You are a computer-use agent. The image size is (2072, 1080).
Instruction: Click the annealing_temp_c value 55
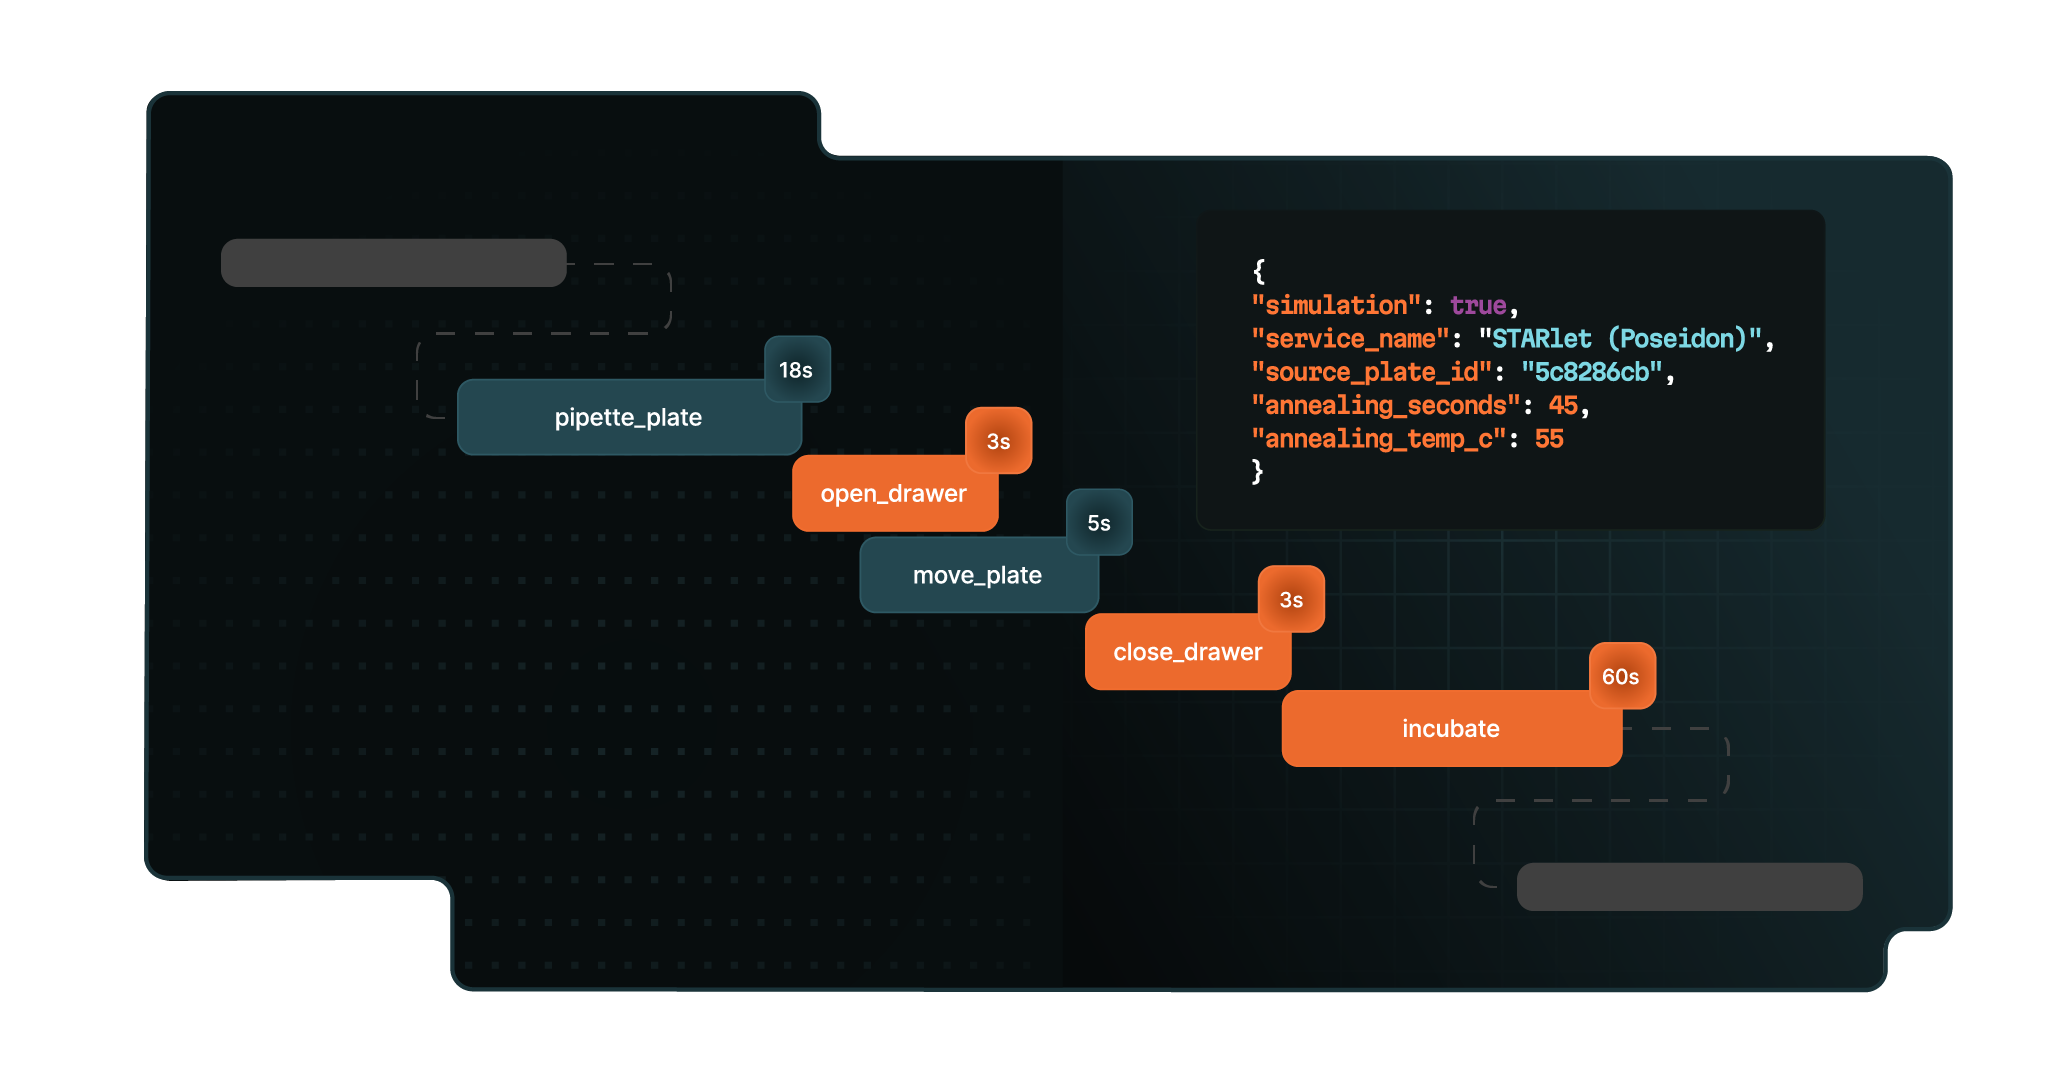click(x=1549, y=438)
